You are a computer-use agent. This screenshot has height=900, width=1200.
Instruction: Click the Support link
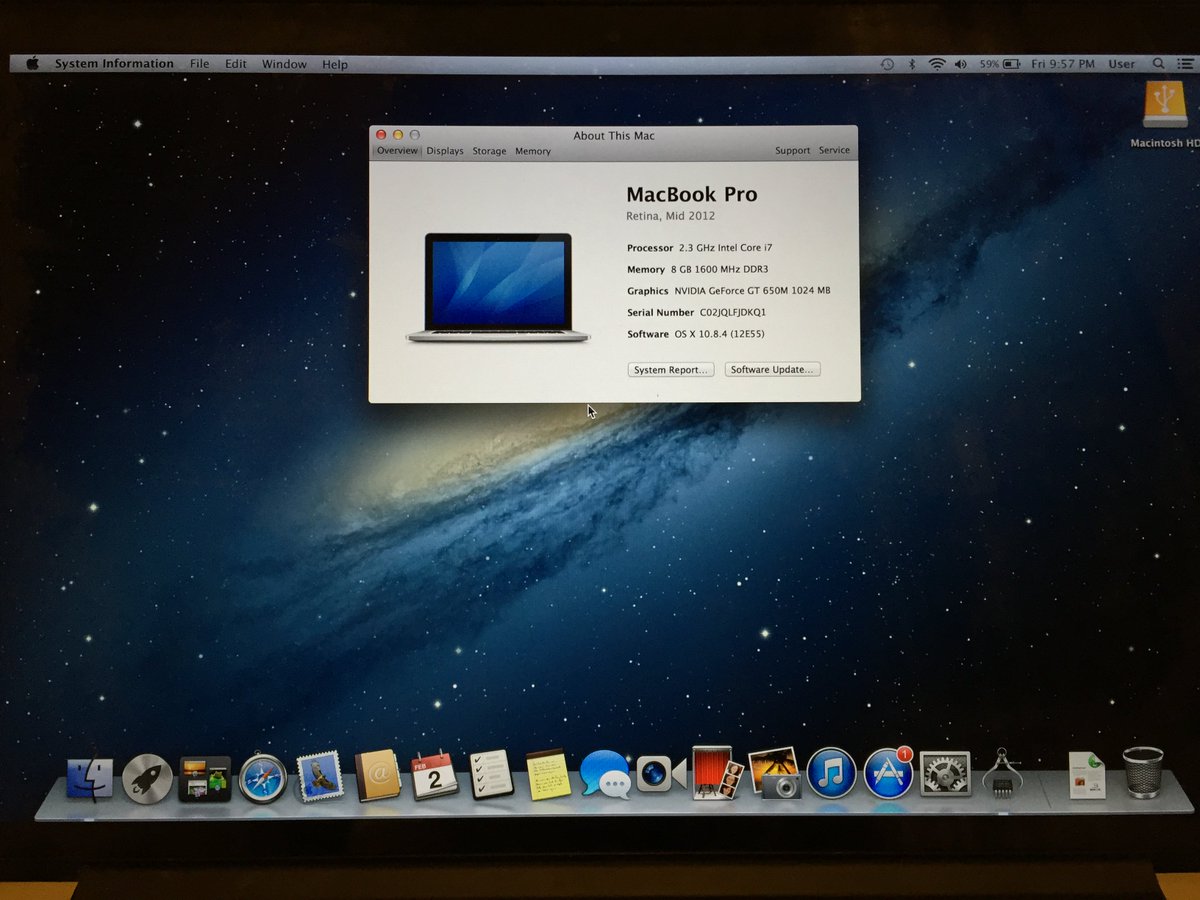click(792, 151)
